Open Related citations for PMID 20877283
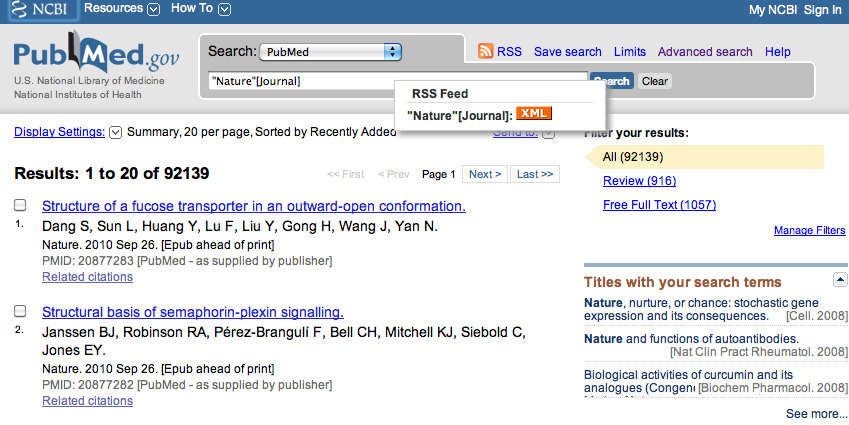The image size is (849, 425). coord(87,277)
